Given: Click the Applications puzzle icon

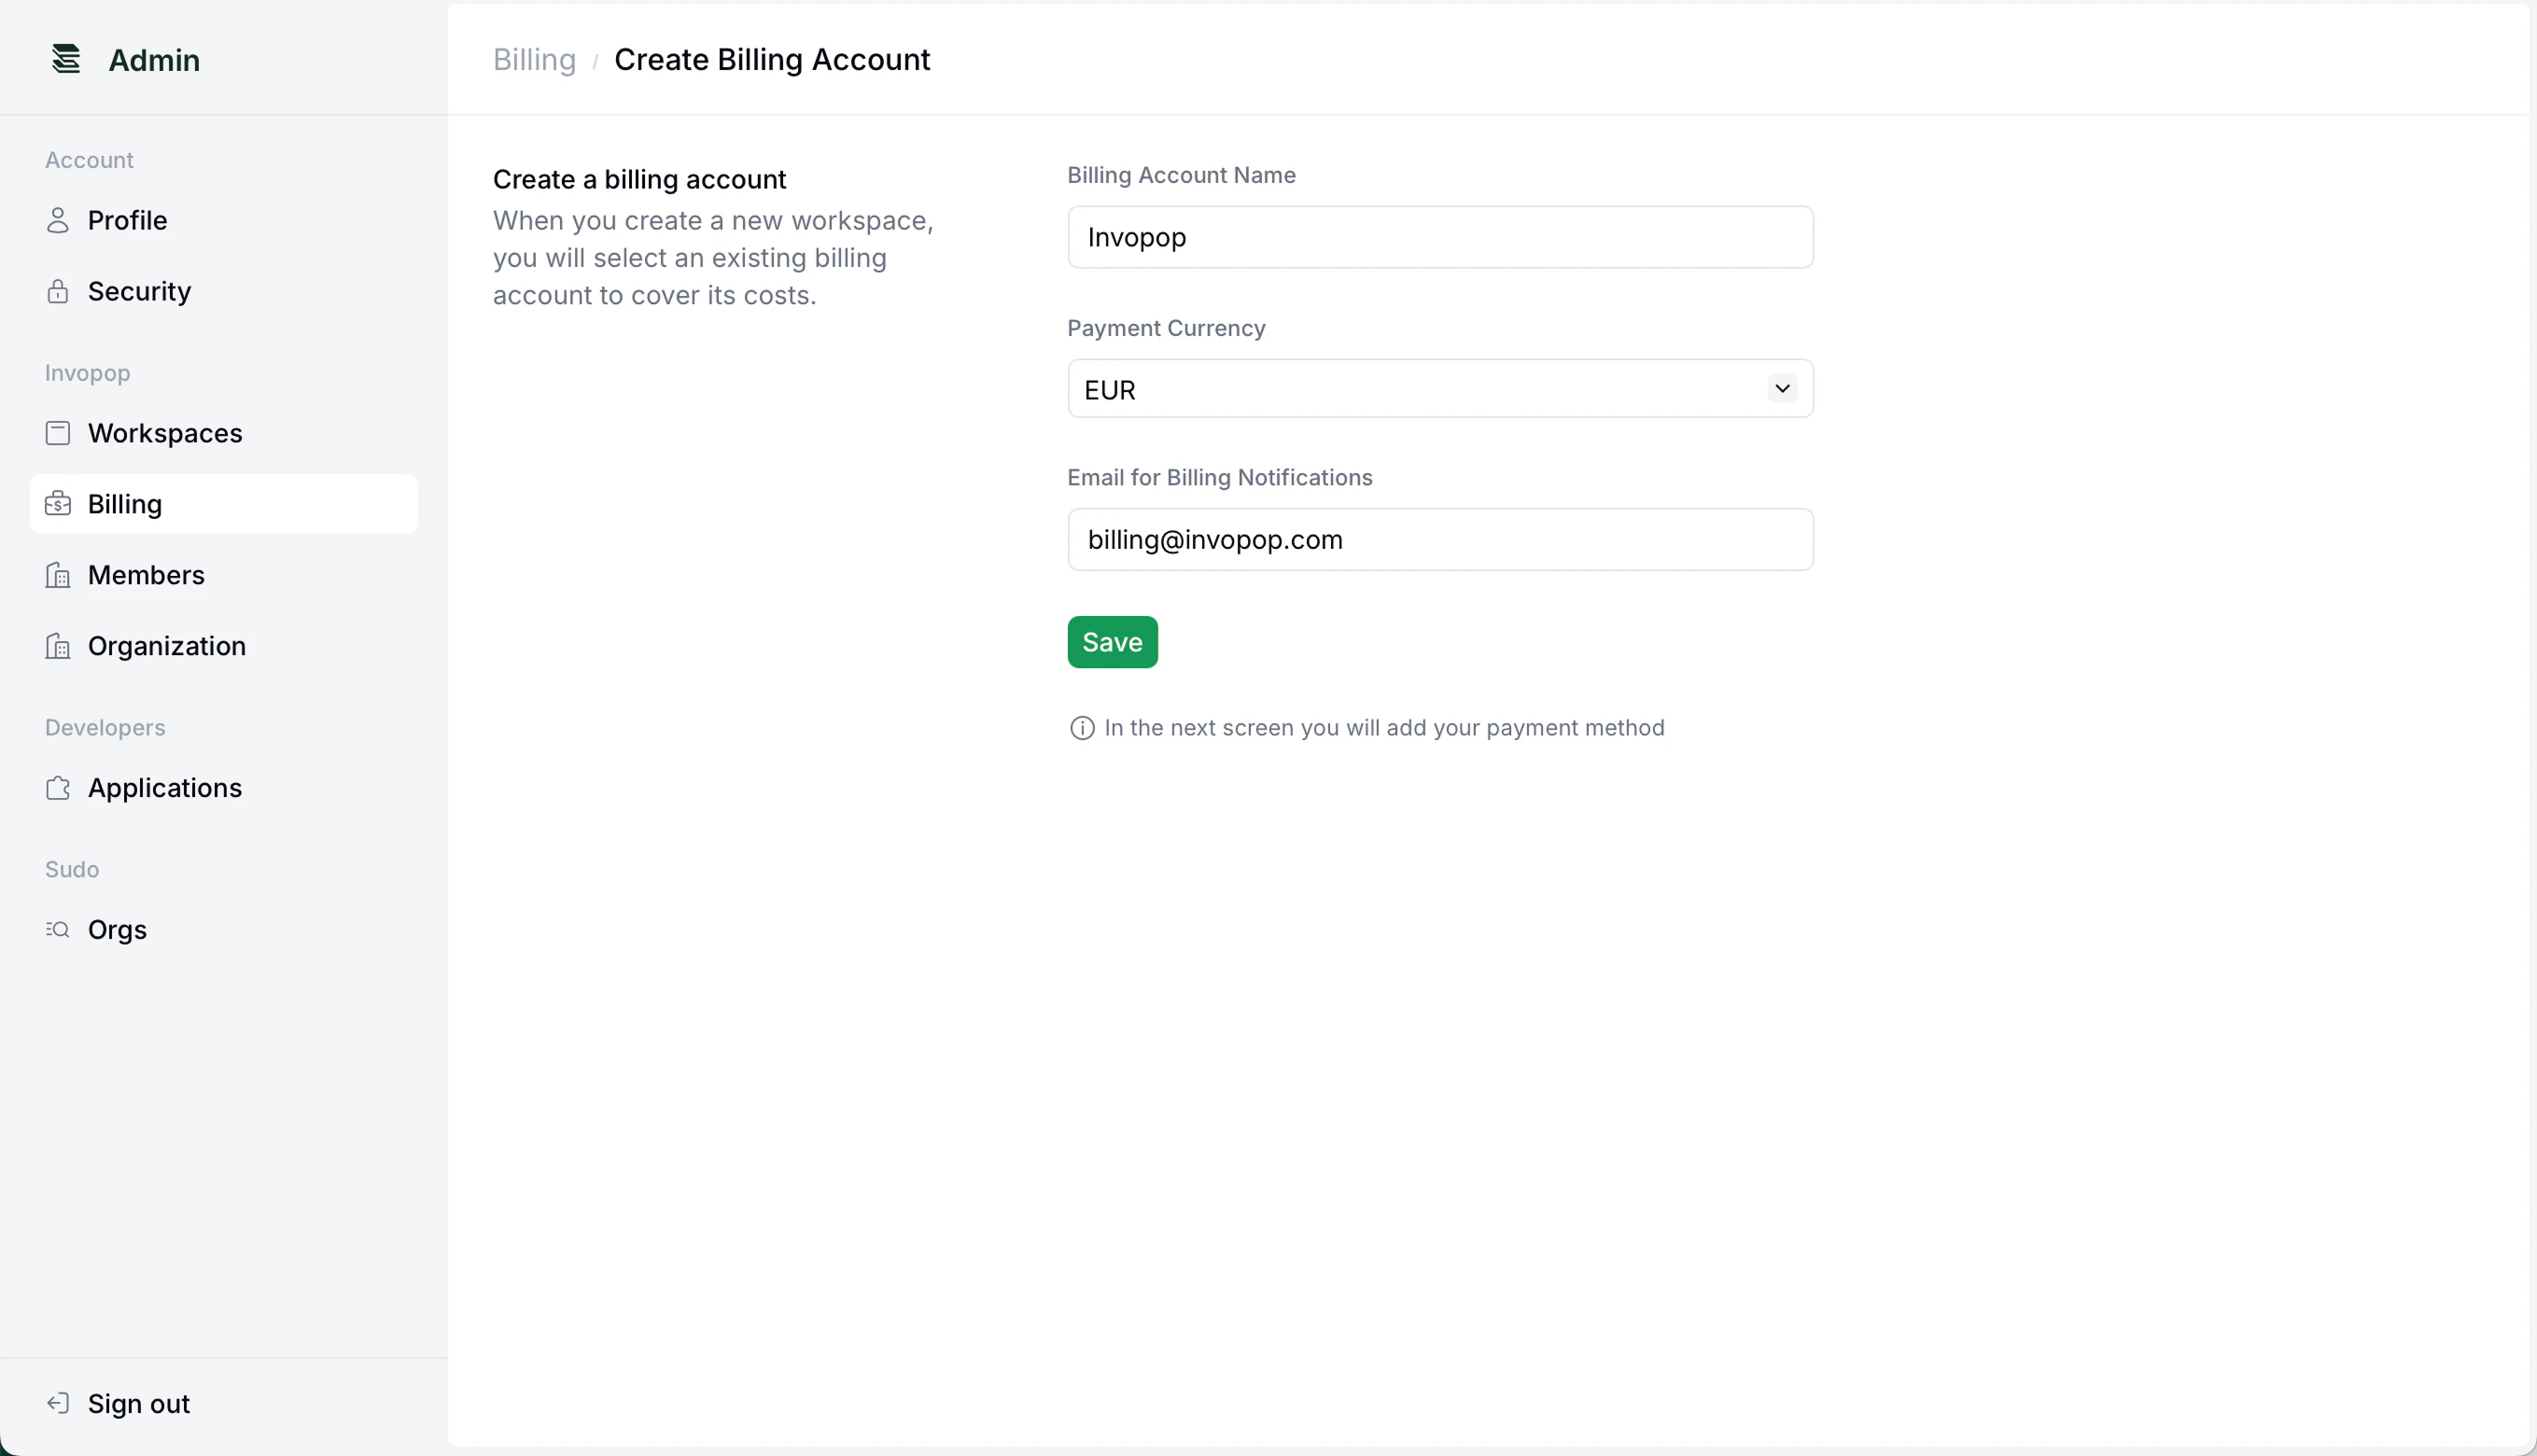Looking at the screenshot, I should (x=58, y=788).
